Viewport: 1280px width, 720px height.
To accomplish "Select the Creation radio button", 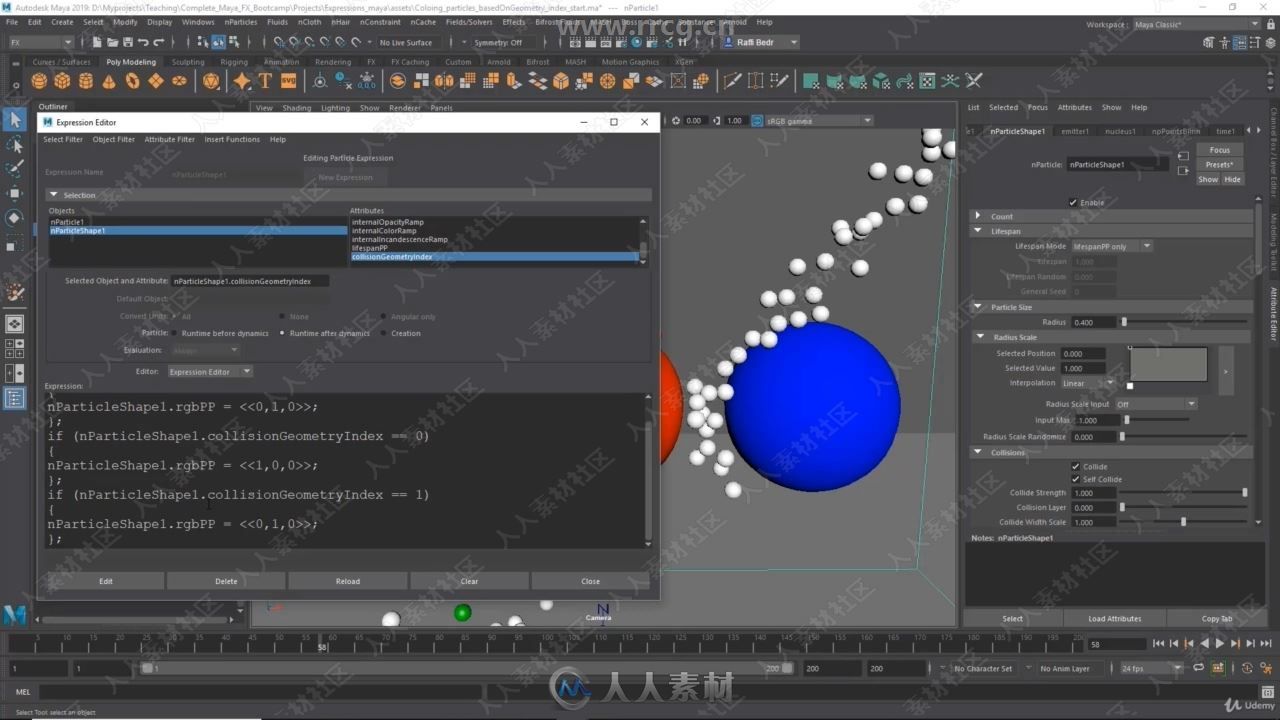I will (x=385, y=333).
